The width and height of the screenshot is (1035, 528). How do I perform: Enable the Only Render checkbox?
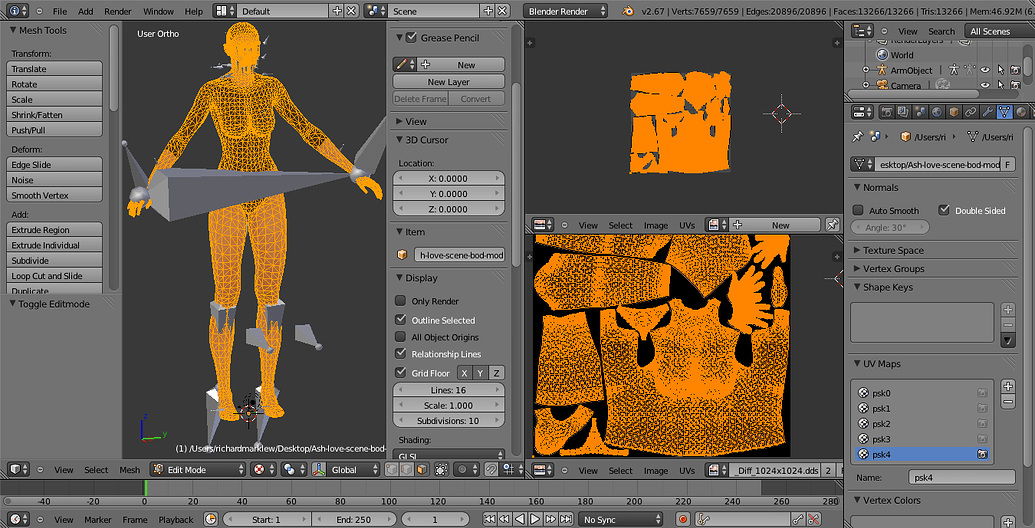pos(400,301)
